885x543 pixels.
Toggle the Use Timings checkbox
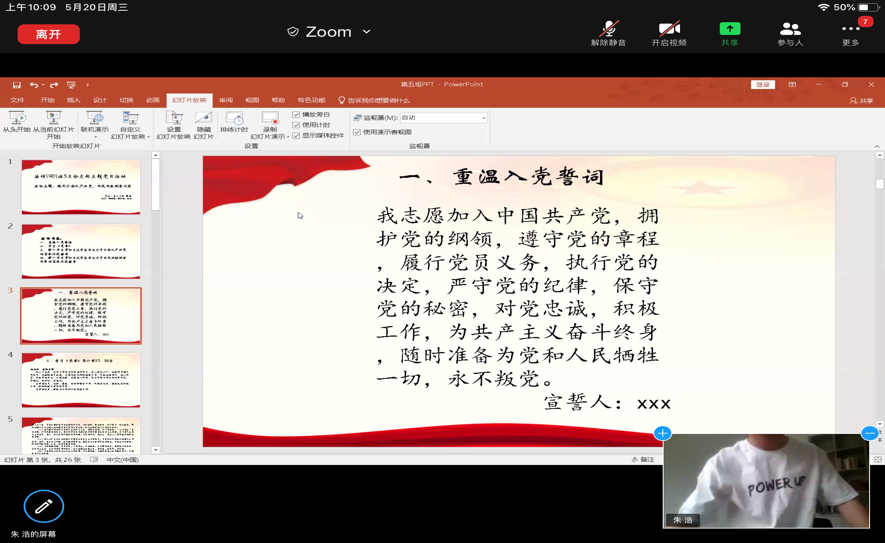297,125
